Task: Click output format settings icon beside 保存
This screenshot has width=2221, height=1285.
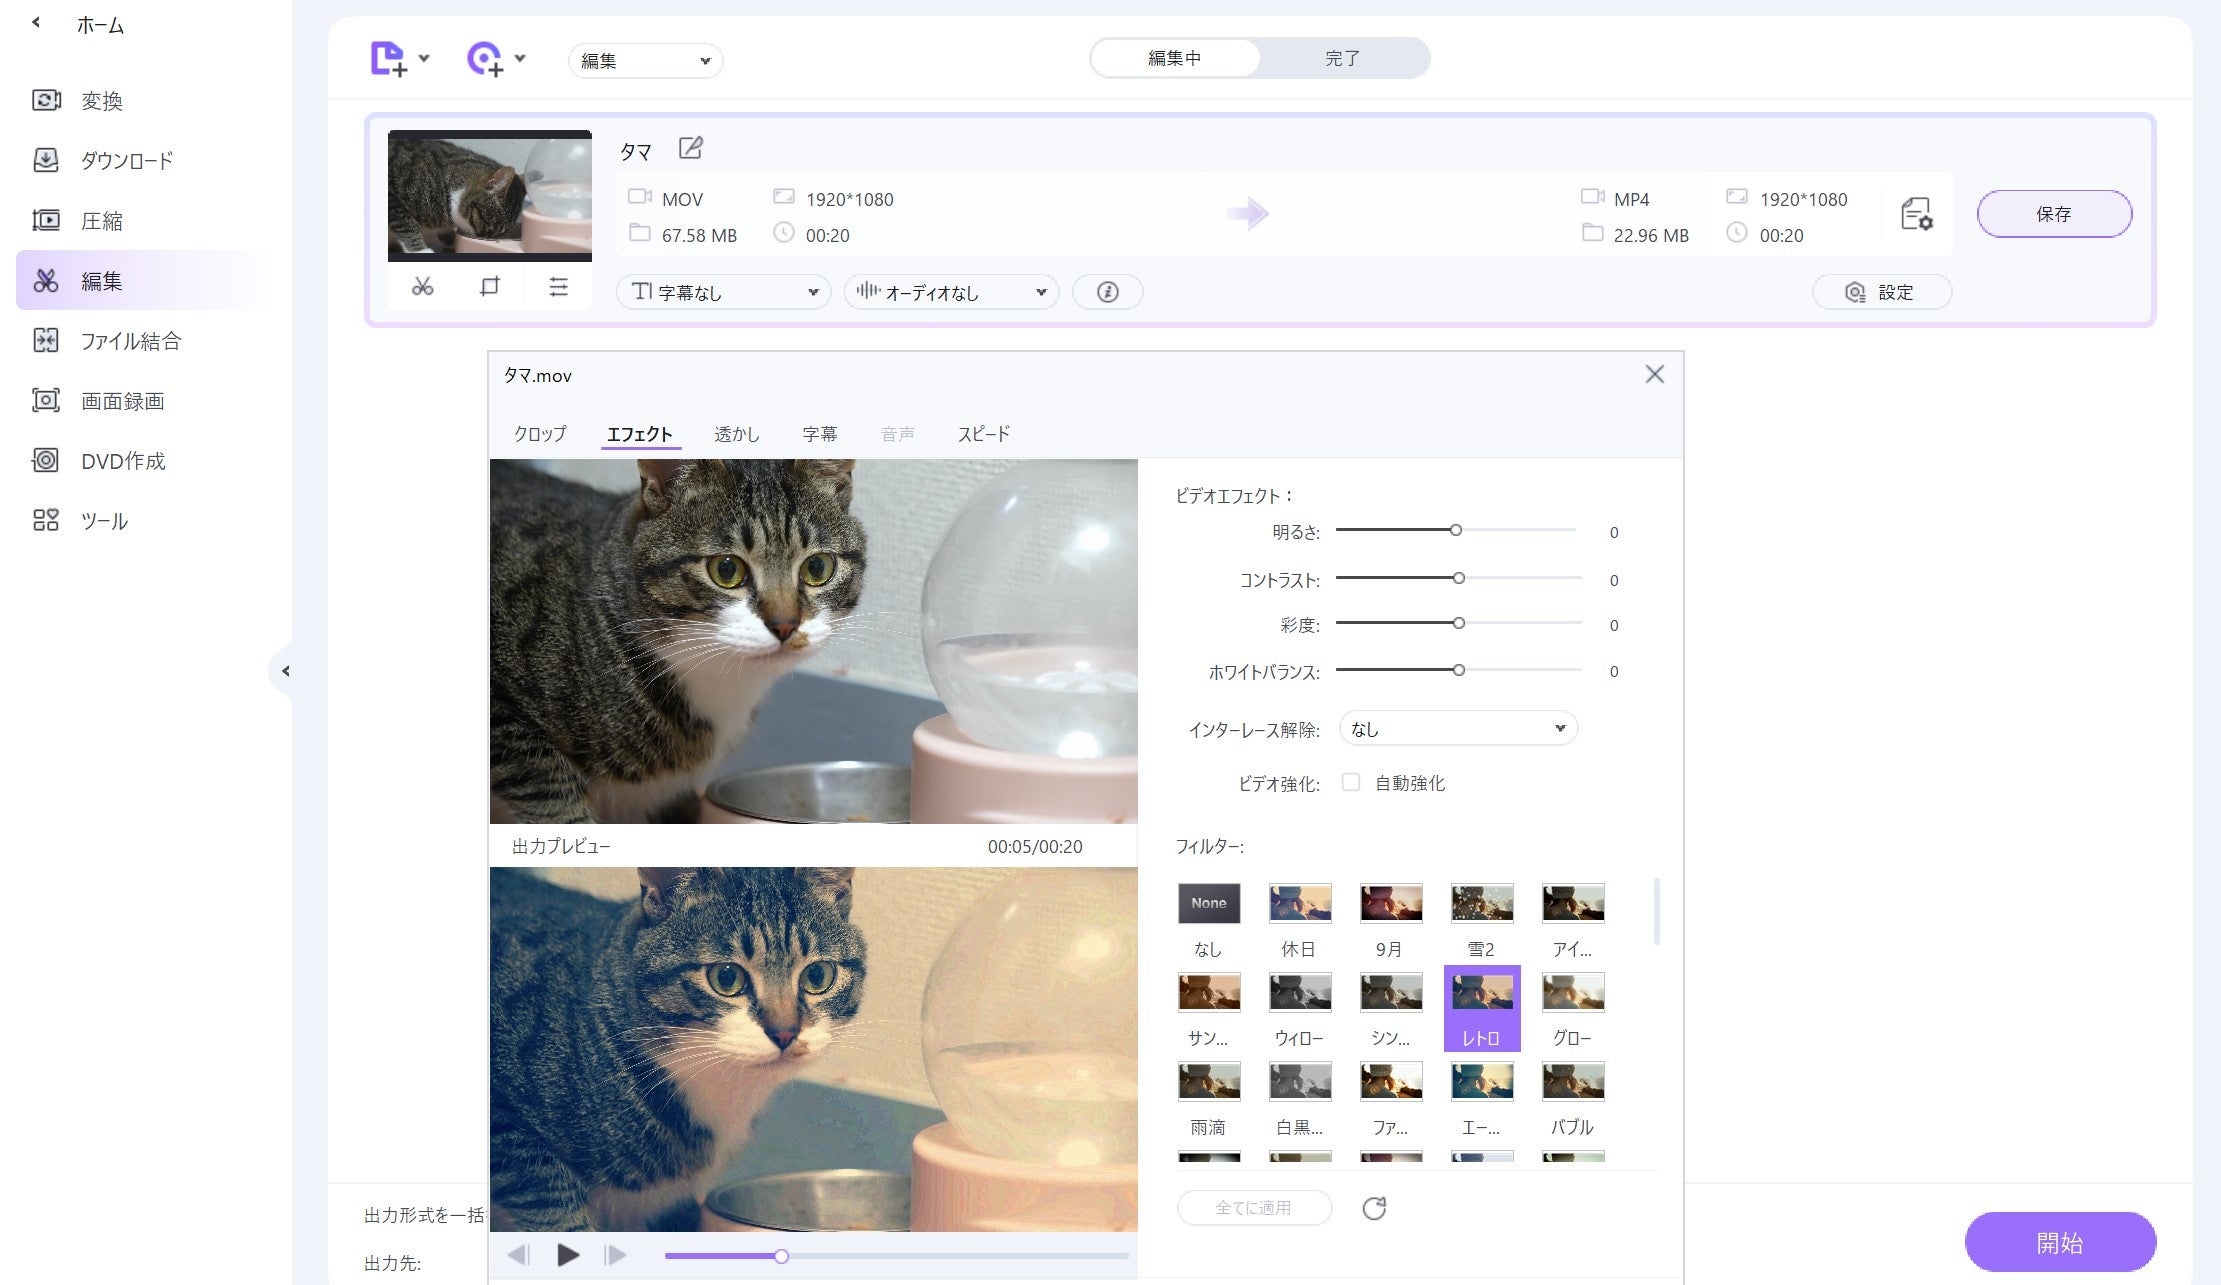Action: click(1916, 214)
